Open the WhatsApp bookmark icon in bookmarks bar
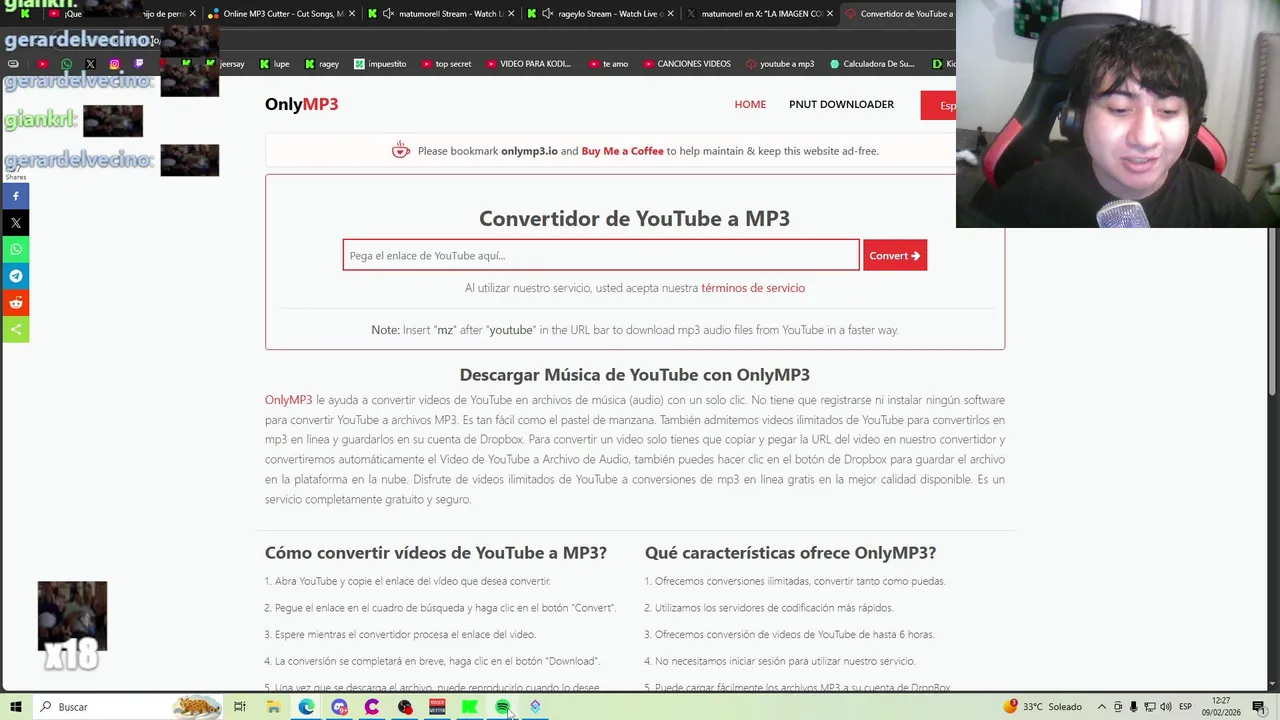The image size is (1280, 720). [66, 64]
